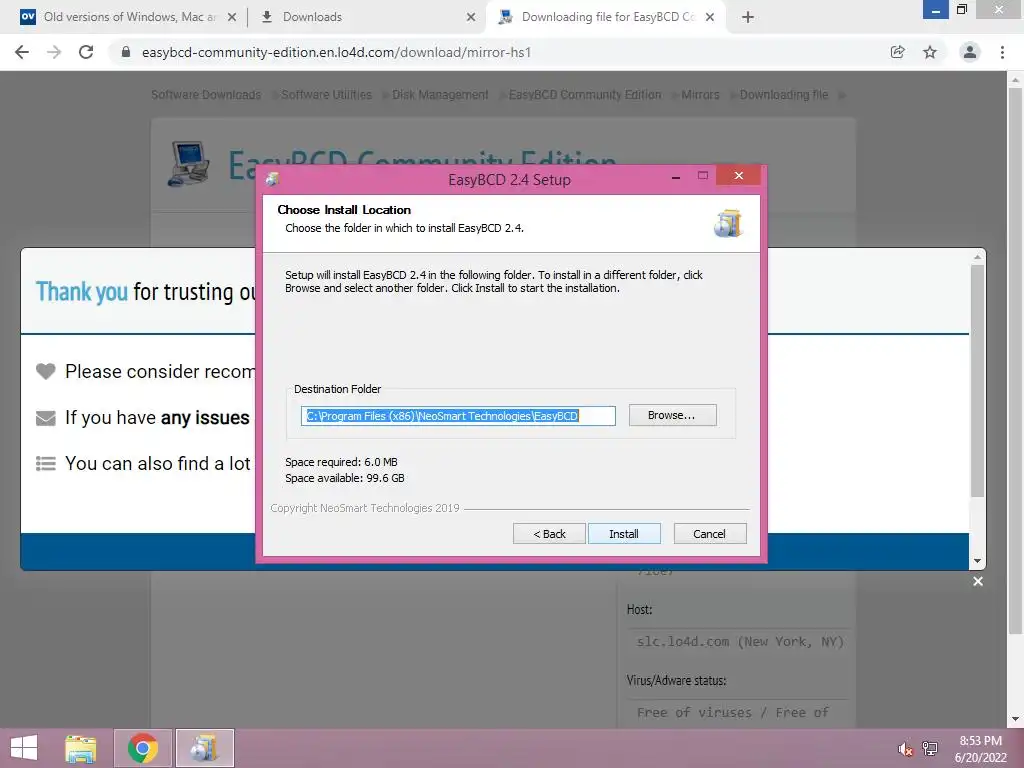Click the Destination Folder path field

458,415
